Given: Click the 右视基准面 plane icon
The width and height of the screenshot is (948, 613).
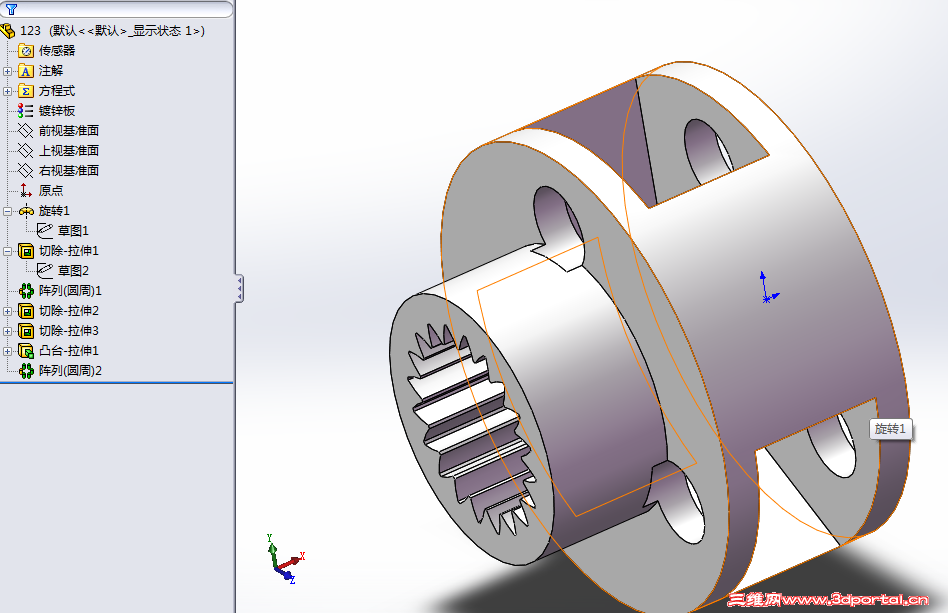Looking at the screenshot, I should [26, 170].
